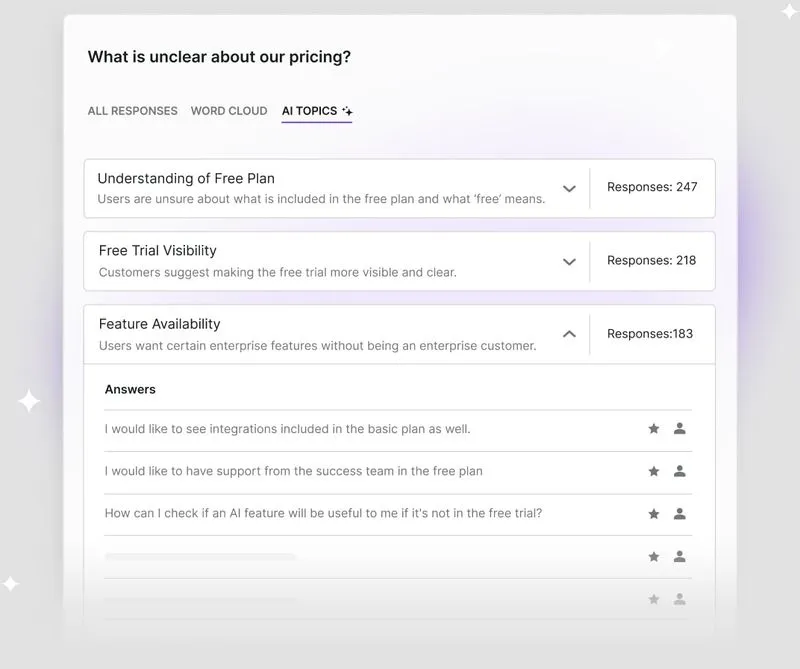
Task: Click the star icon on the fourth answer row
Action: tap(653, 556)
